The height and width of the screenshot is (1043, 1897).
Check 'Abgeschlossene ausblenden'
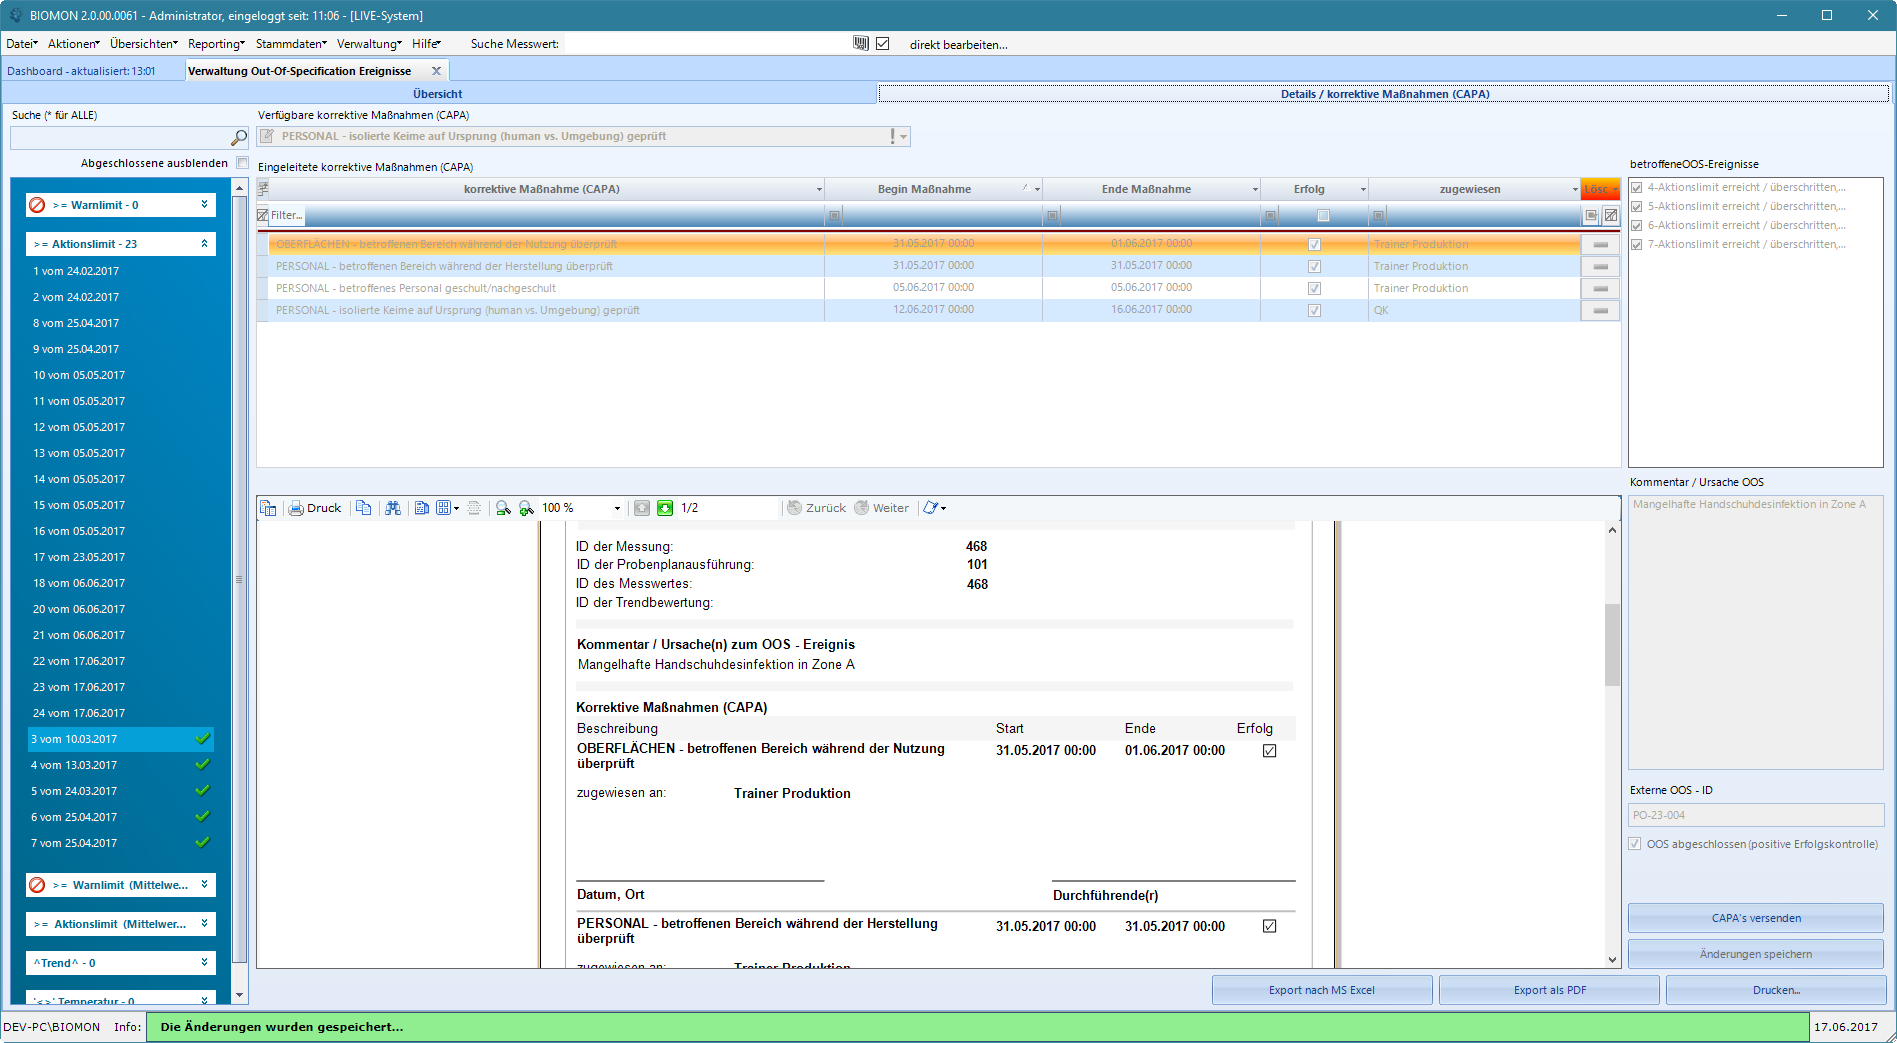tap(242, 163)
